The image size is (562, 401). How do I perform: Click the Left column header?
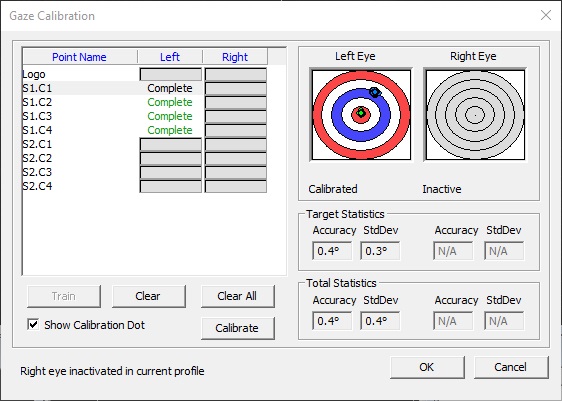170,57
